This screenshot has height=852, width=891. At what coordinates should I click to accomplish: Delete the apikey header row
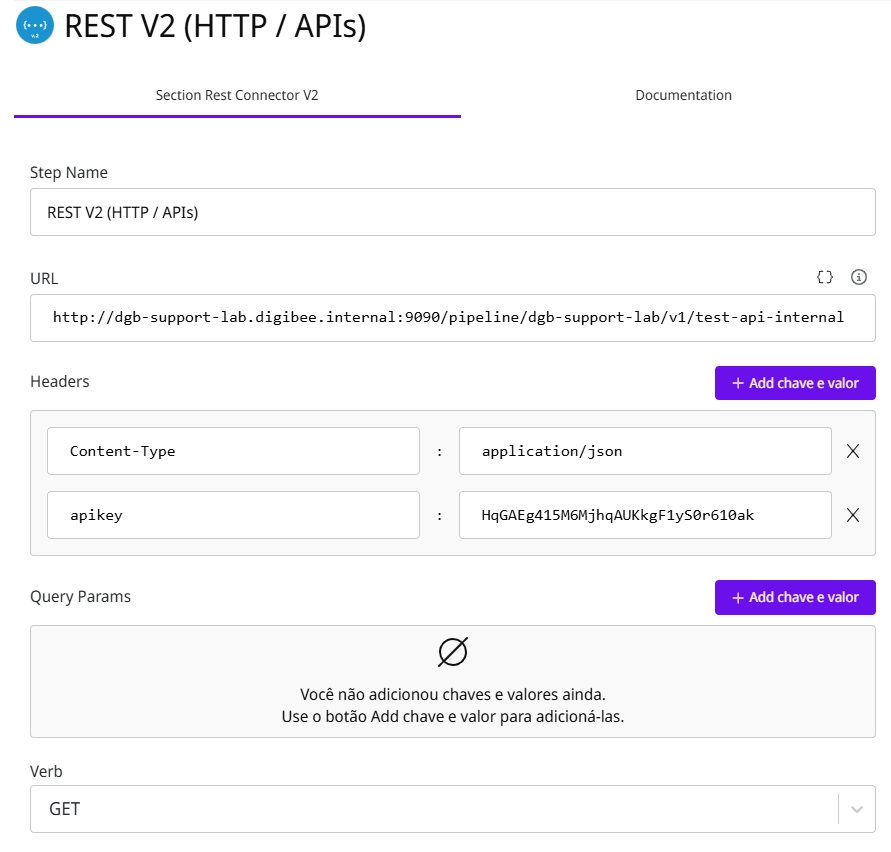coord(853,515)
